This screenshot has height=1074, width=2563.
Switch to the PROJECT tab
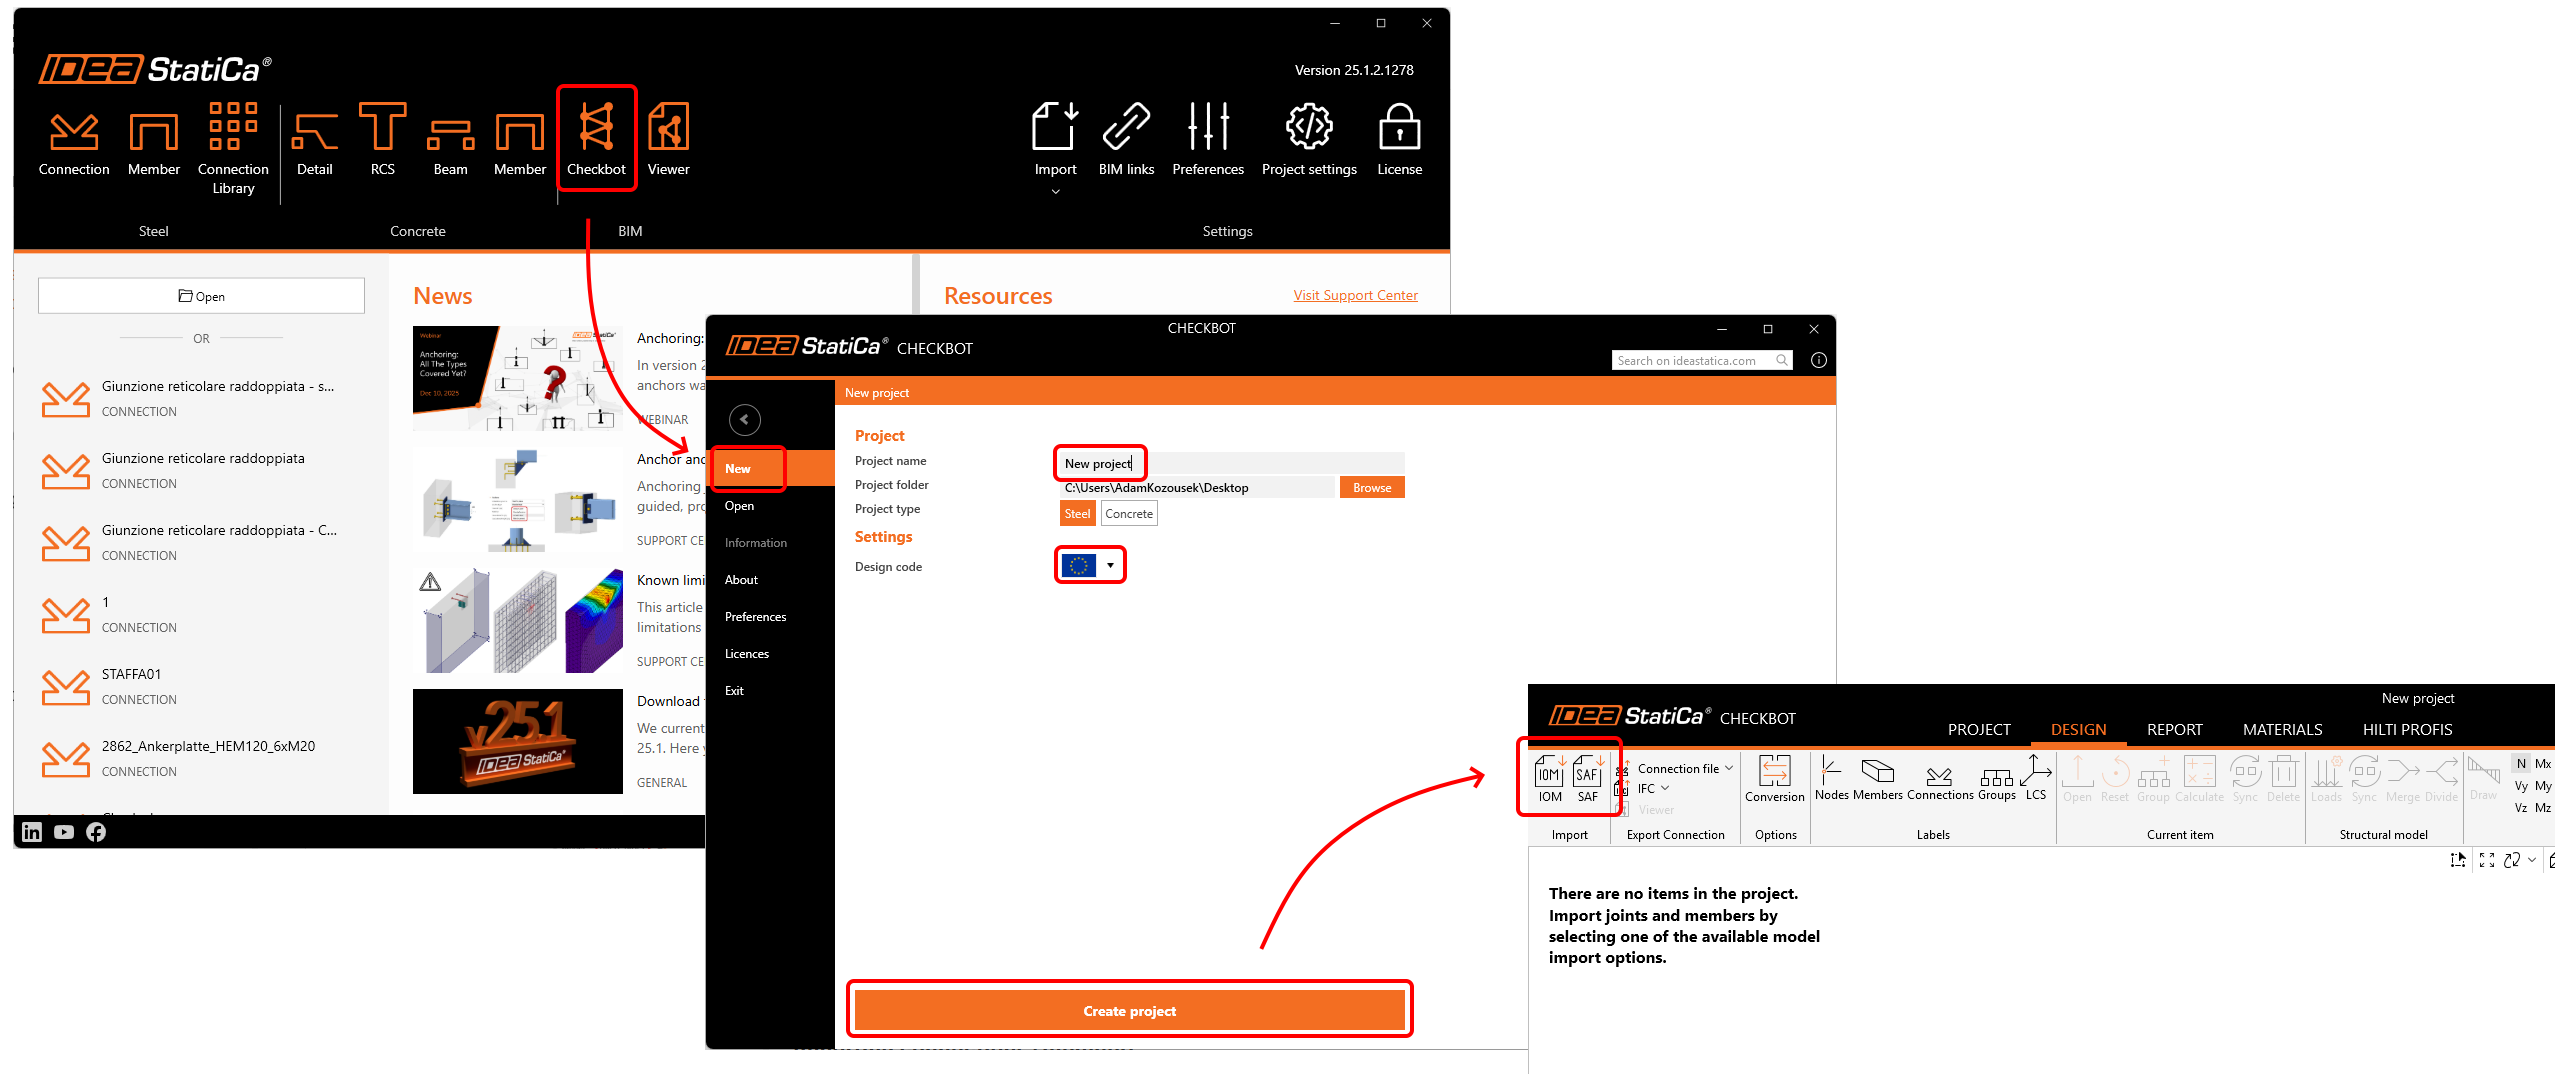click(x=1979, y=730)
